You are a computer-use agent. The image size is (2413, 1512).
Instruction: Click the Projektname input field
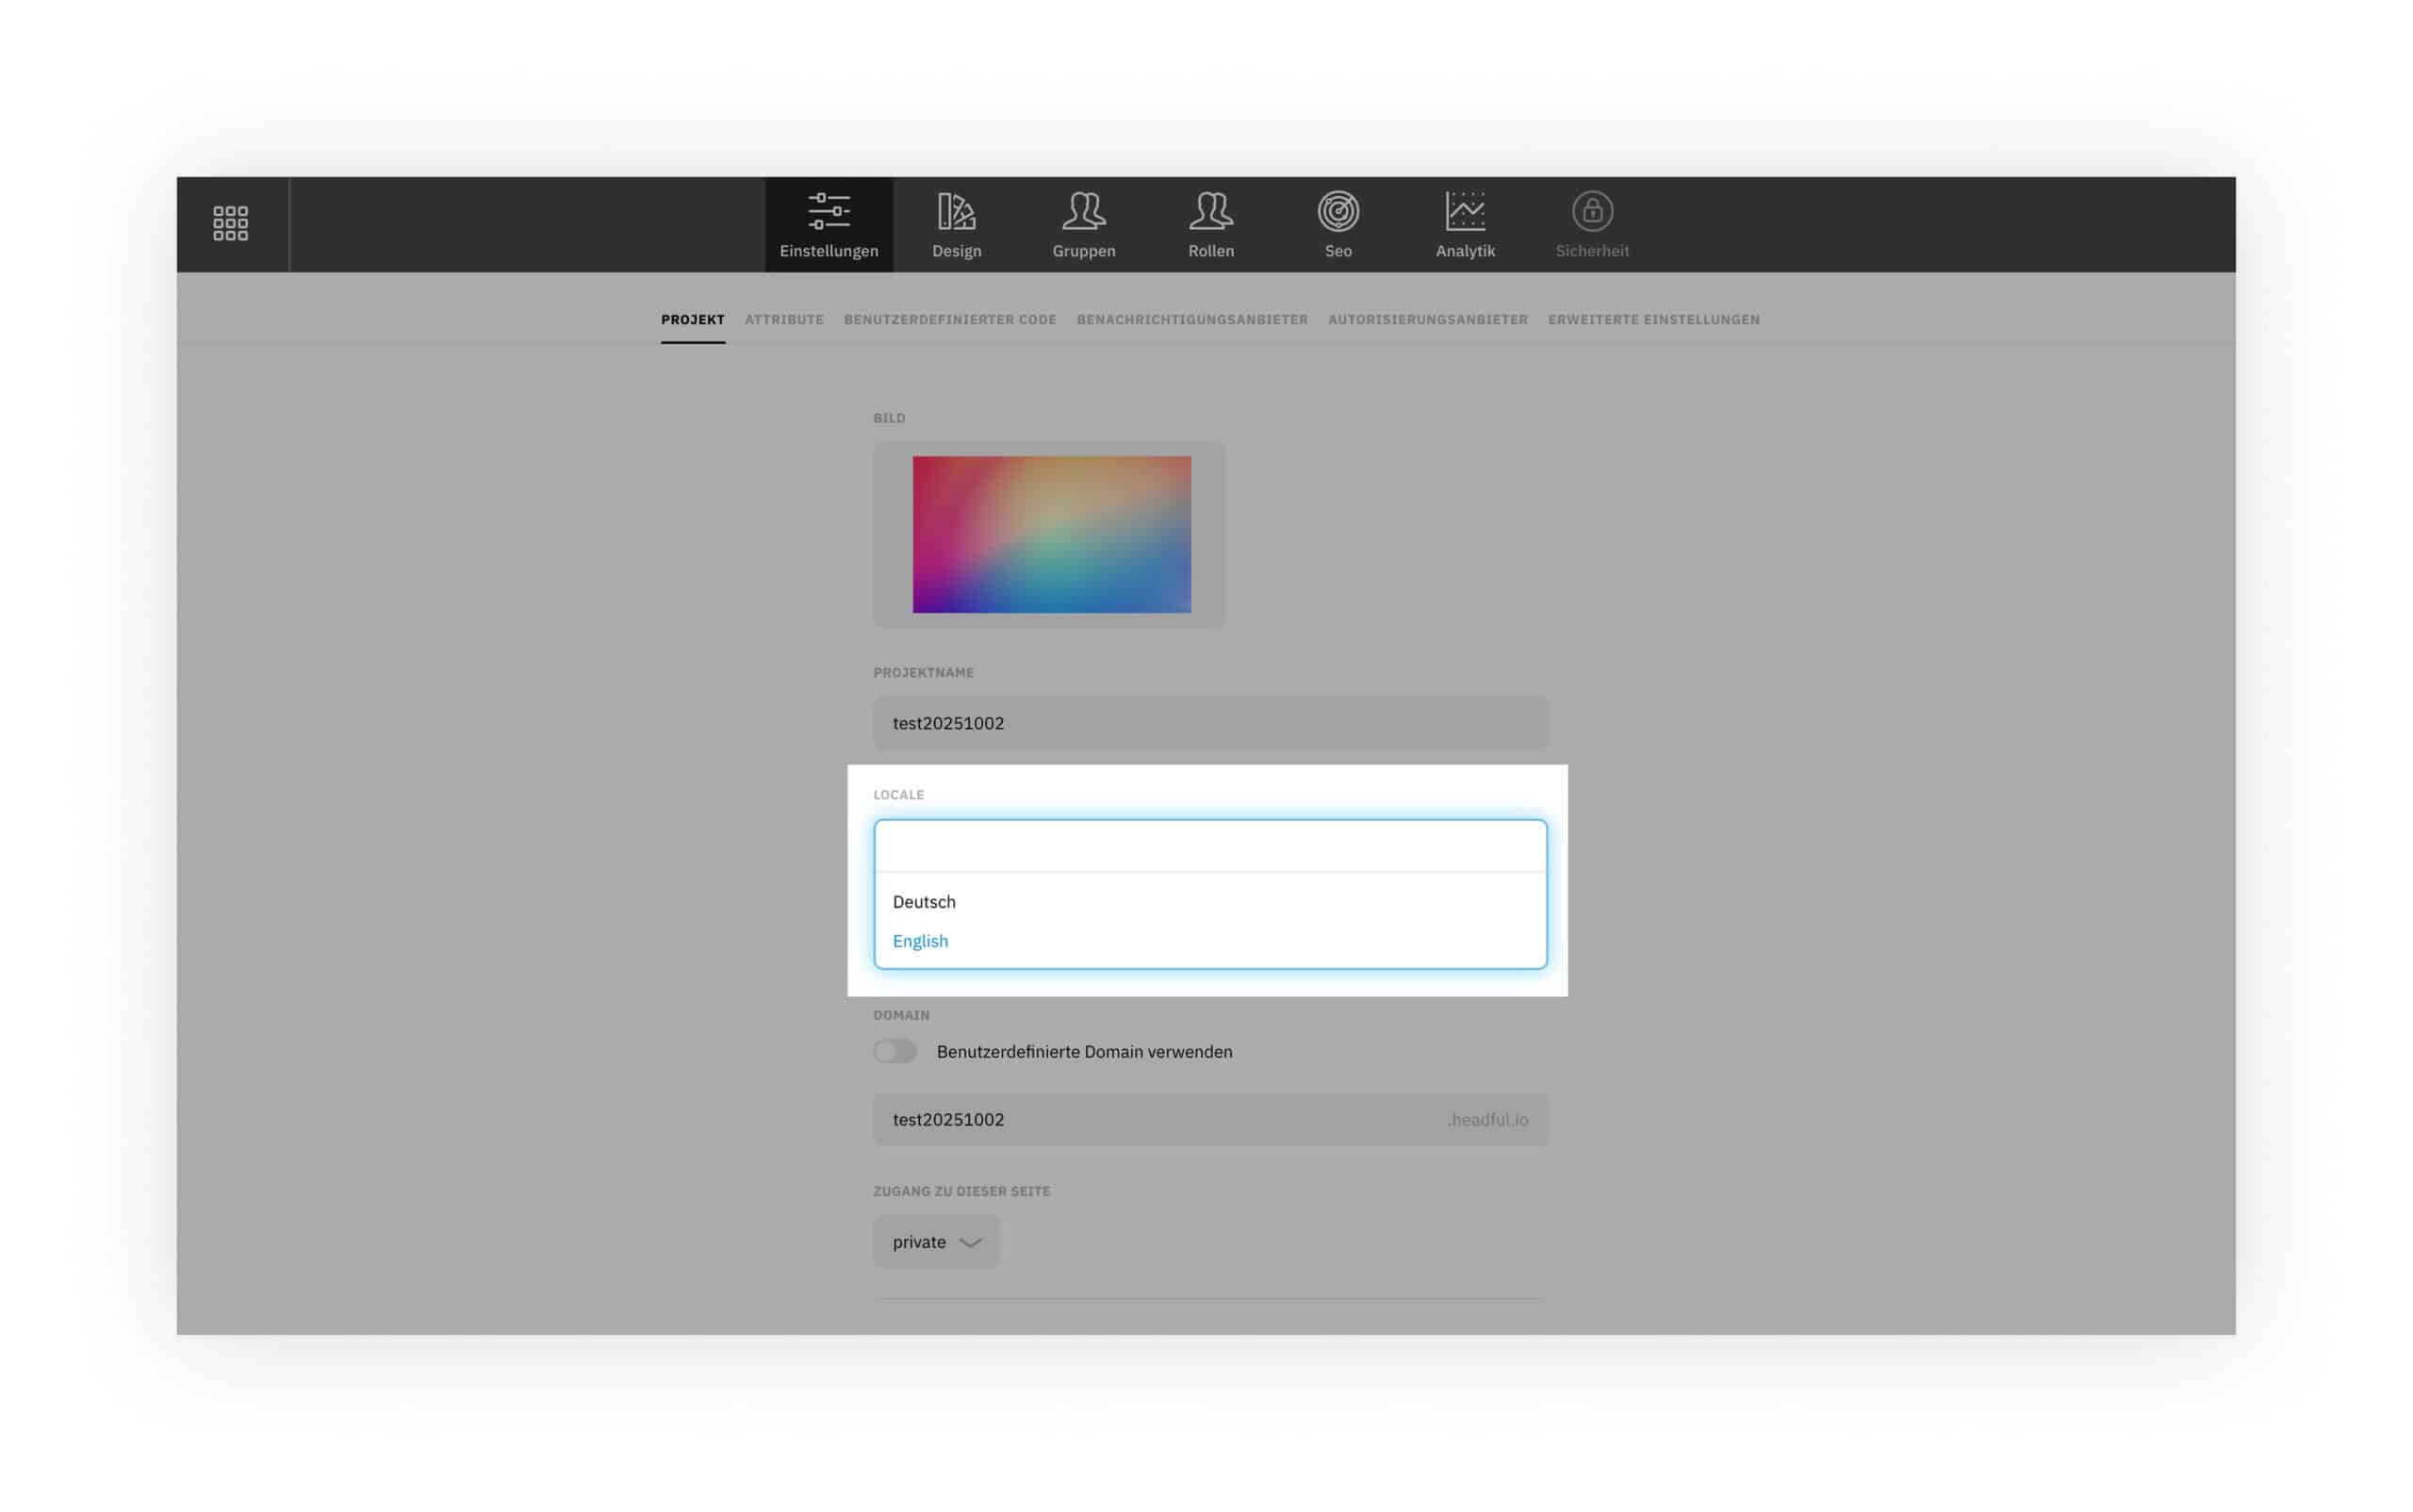[x=1209, y=723]
